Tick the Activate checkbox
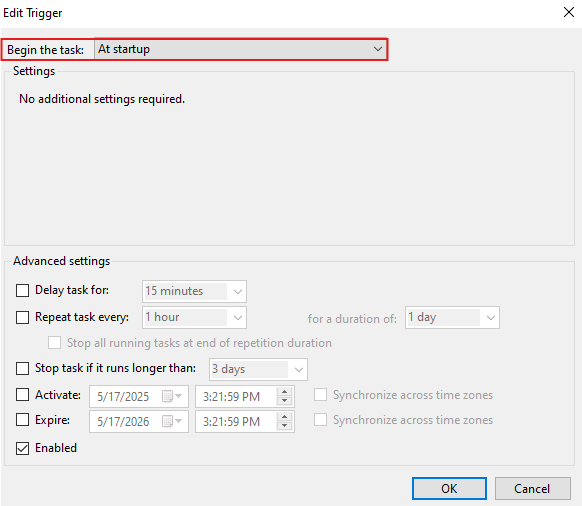 (x=22, y=395)
